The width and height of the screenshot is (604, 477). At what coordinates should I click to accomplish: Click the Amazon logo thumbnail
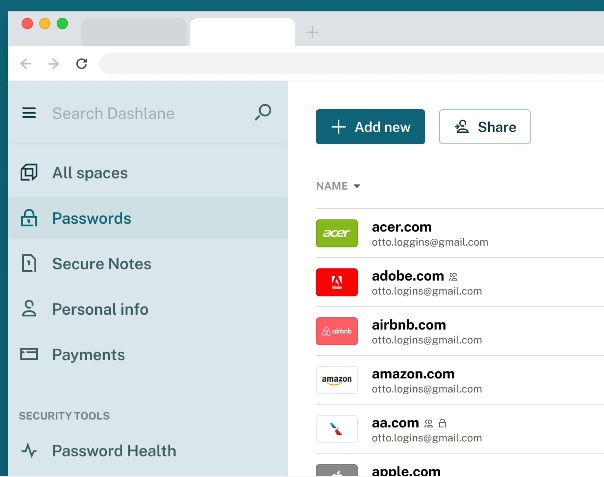337,380
